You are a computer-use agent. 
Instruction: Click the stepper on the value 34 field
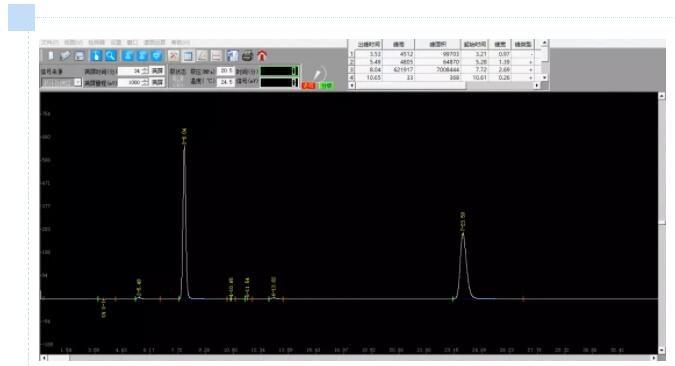click(x=145, y=71)
